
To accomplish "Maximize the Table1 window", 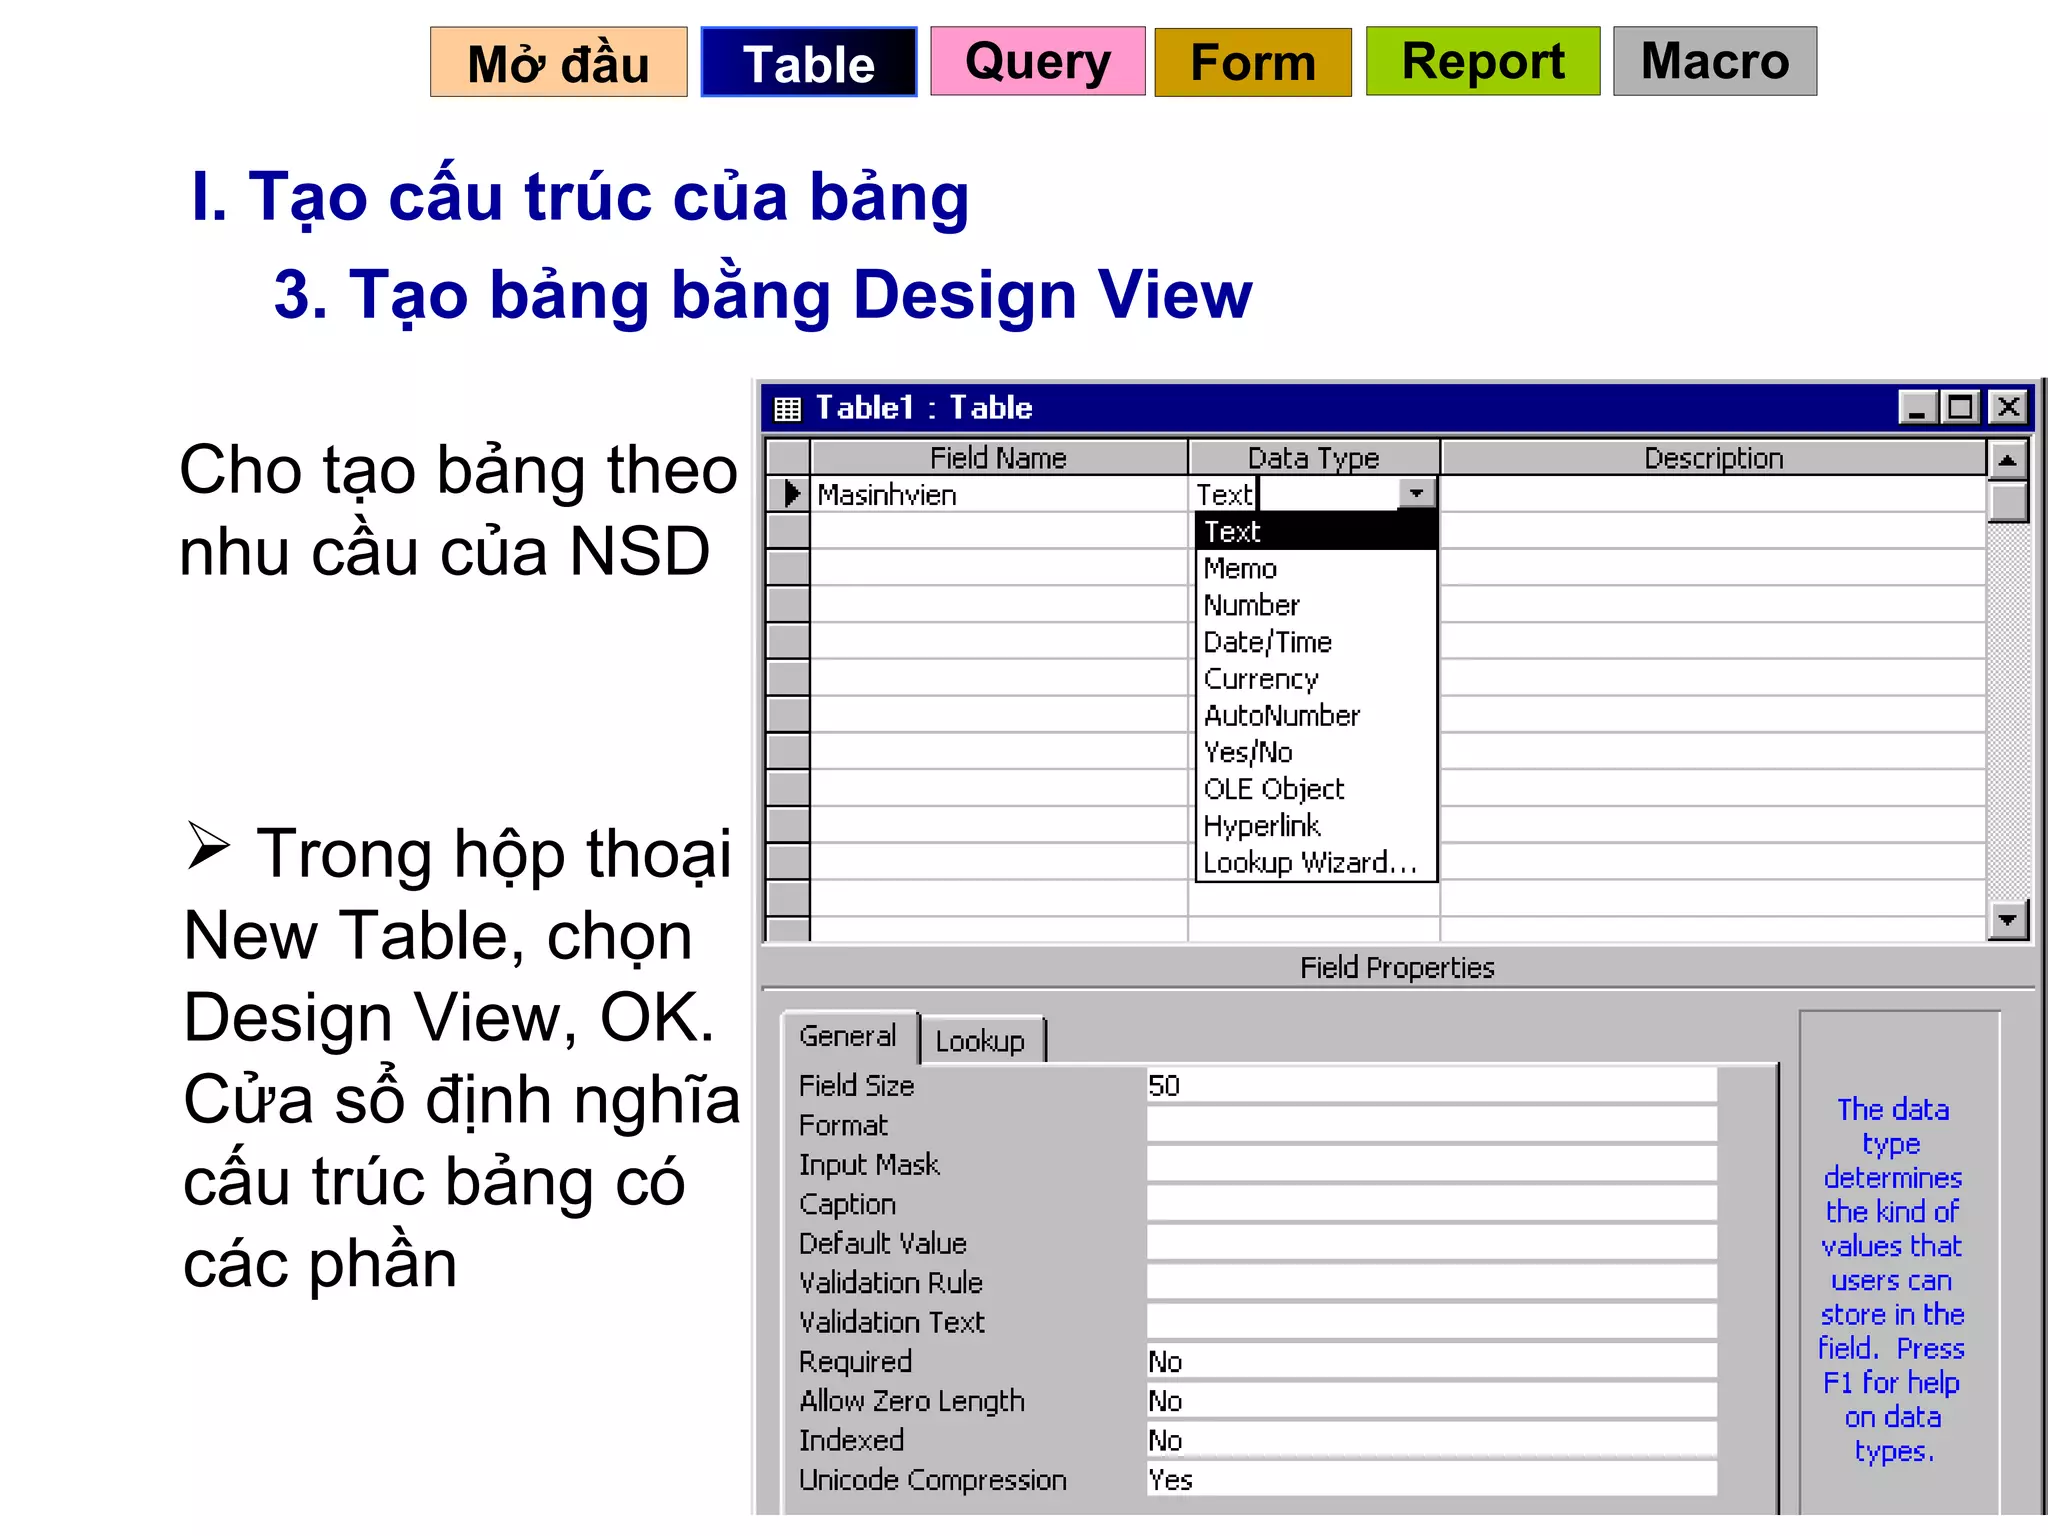I will pos(1961,408).
